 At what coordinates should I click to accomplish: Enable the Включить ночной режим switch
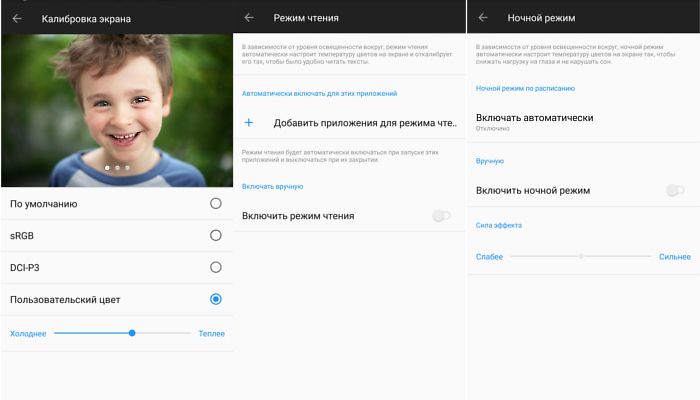(675, 190)
